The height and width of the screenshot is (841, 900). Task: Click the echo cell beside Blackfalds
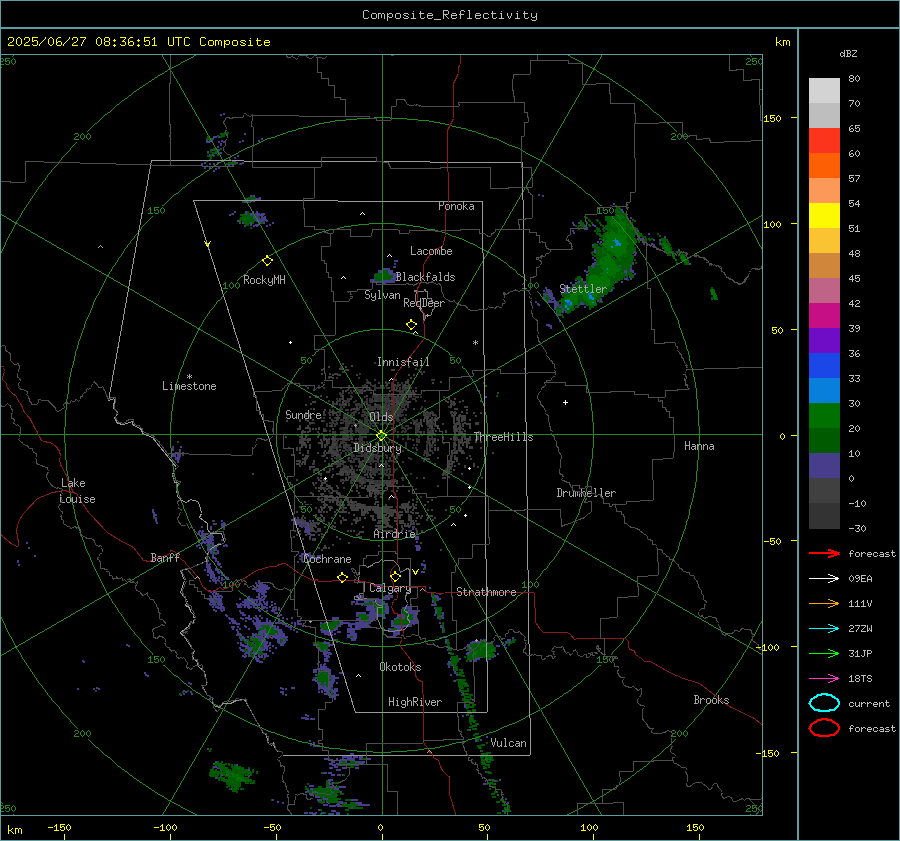(383, 276)
